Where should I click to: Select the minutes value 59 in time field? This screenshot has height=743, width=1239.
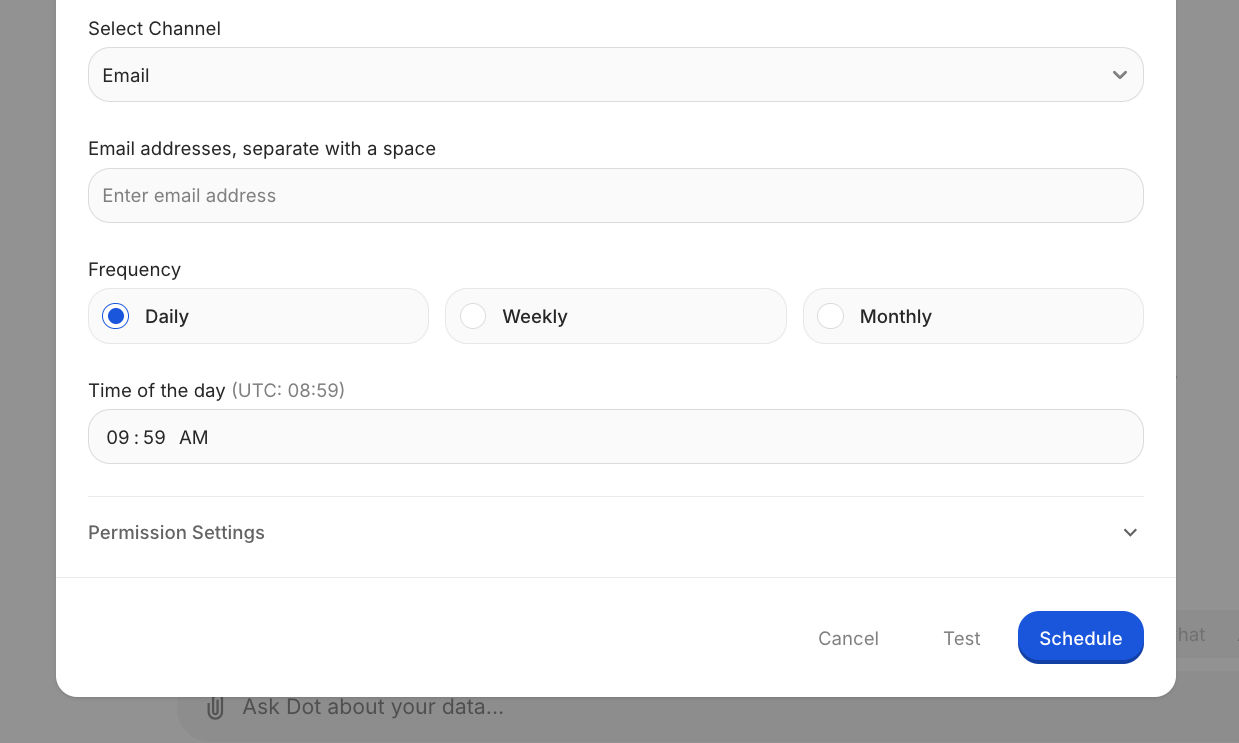point(154,437)
